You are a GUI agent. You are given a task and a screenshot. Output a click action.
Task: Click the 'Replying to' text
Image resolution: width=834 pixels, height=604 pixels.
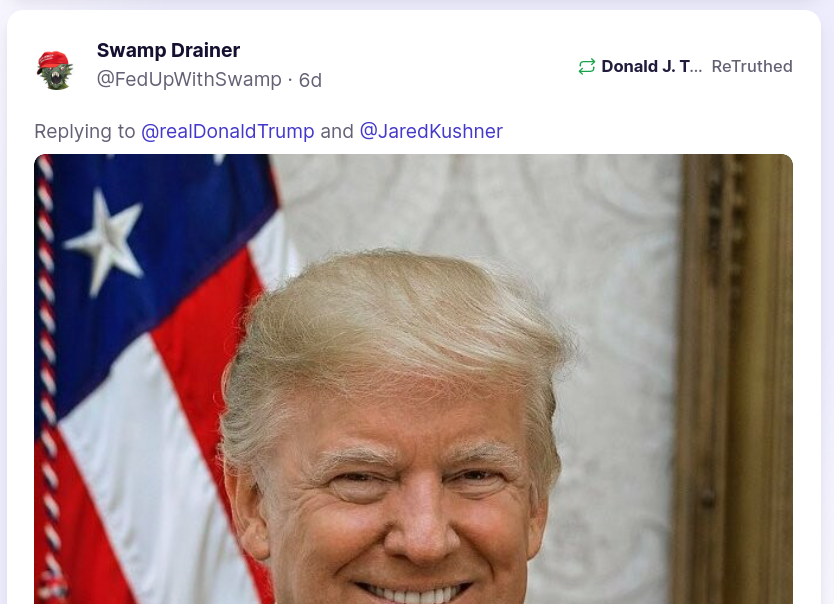pyautogui.click(x=85, y=131)
